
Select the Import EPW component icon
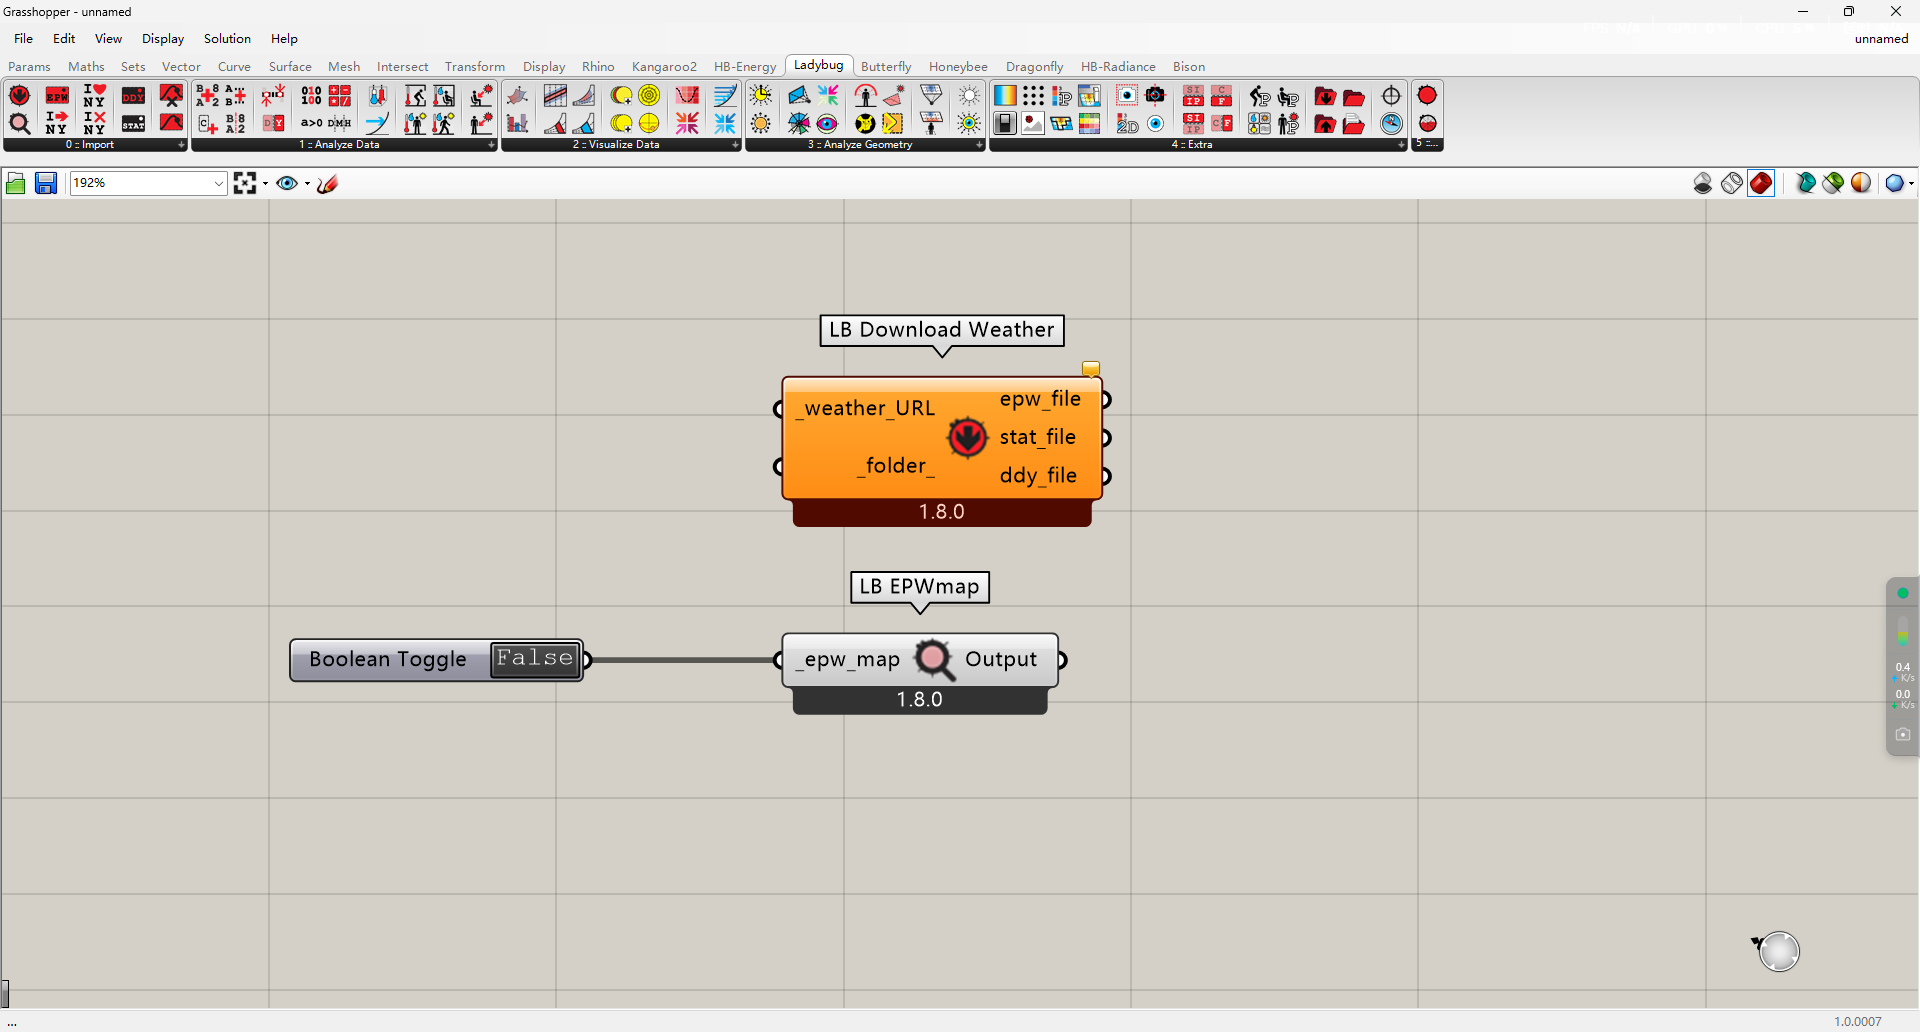pos(57,96)
